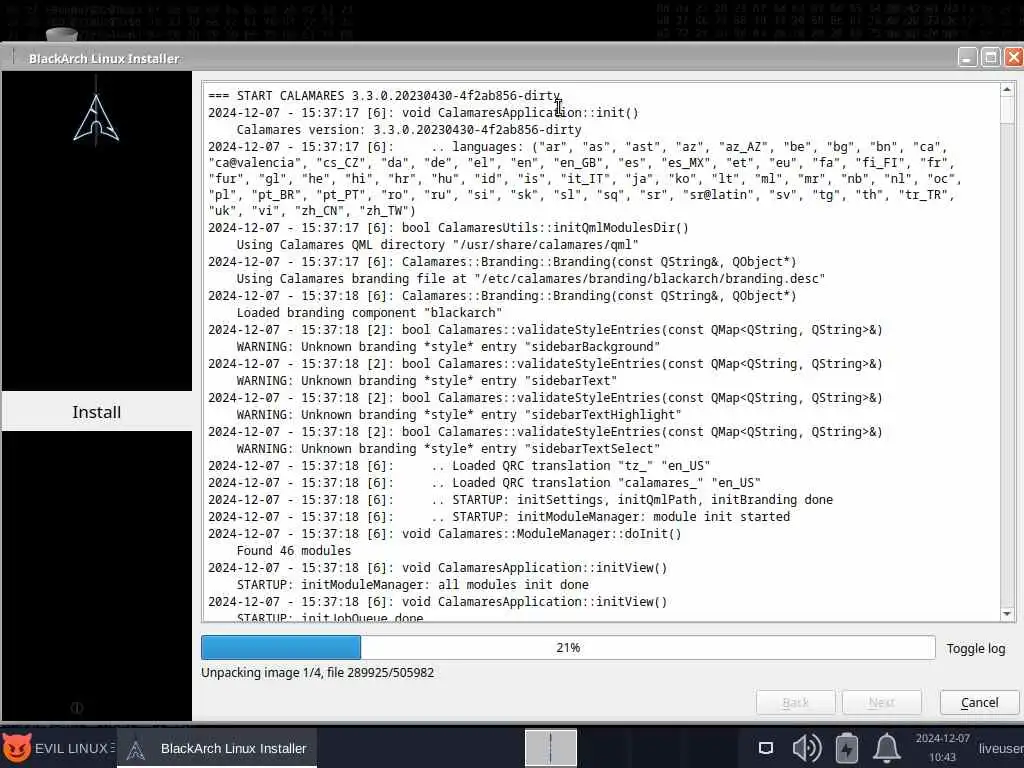Screen dimensions: 1024x768
Task: Click the 'Found 46 modules' log line
Action: click(294, 551)
